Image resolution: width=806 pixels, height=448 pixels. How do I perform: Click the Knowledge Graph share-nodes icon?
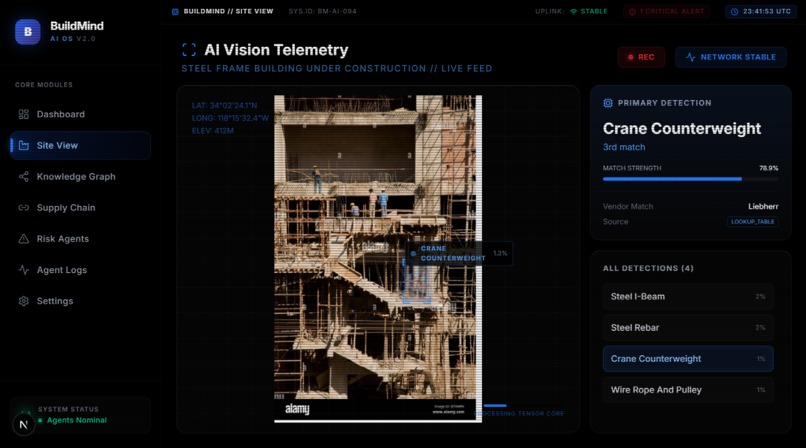pos(24,177)
